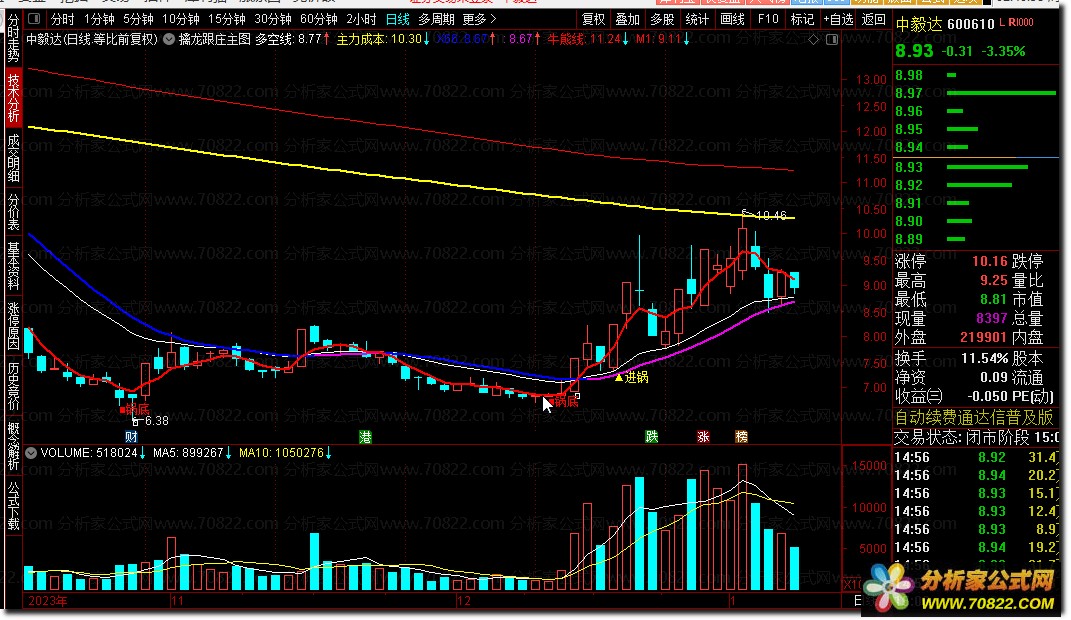Select the 60分钟 period

coord(319,19)
